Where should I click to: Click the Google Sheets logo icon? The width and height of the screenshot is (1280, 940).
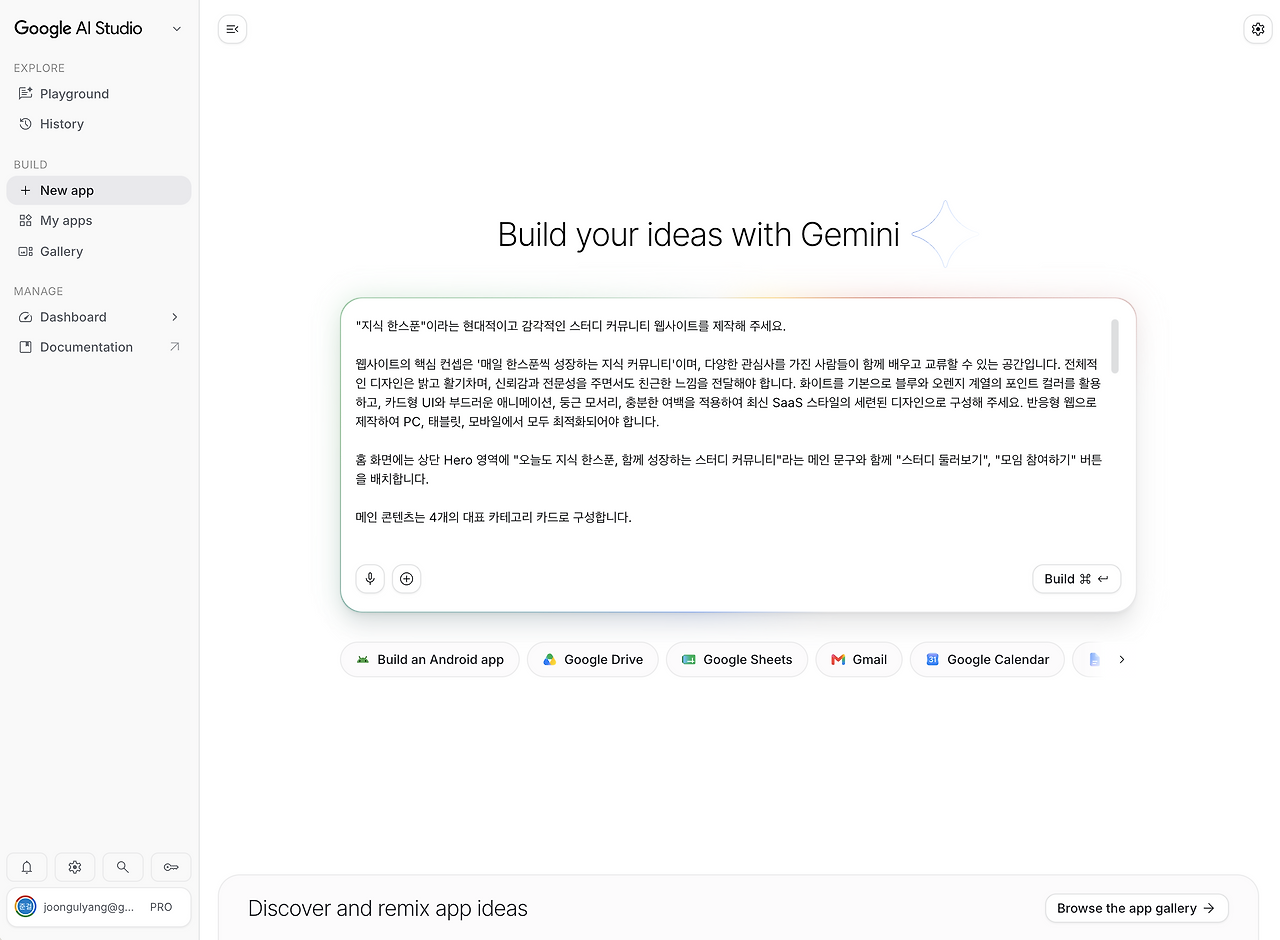[x=688, y=660]
